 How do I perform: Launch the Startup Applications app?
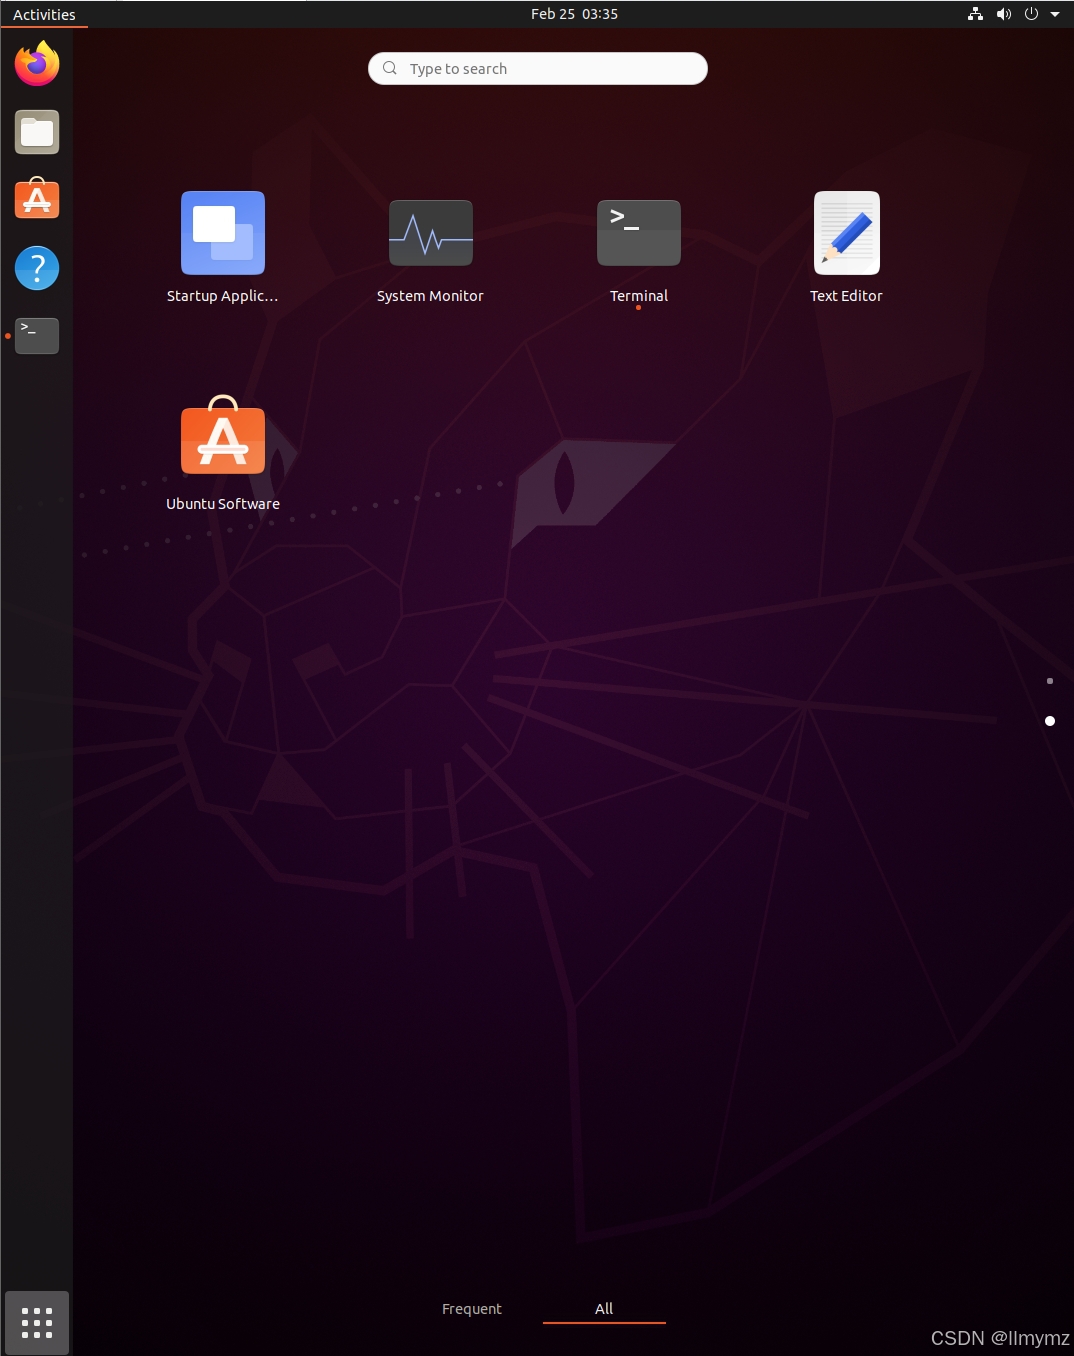pos(222,248)
